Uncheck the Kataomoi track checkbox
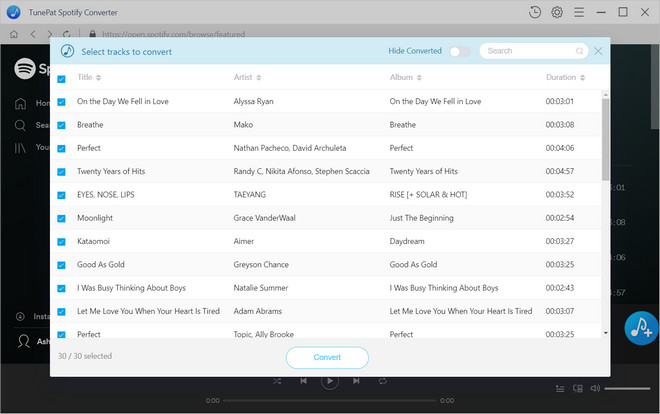Viewport: 660px width, 414px height. 61,242
